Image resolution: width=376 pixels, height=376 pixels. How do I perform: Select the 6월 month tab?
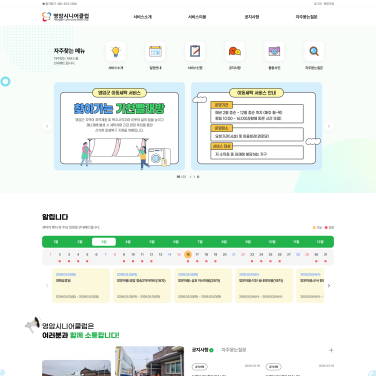tap(176, 242)
